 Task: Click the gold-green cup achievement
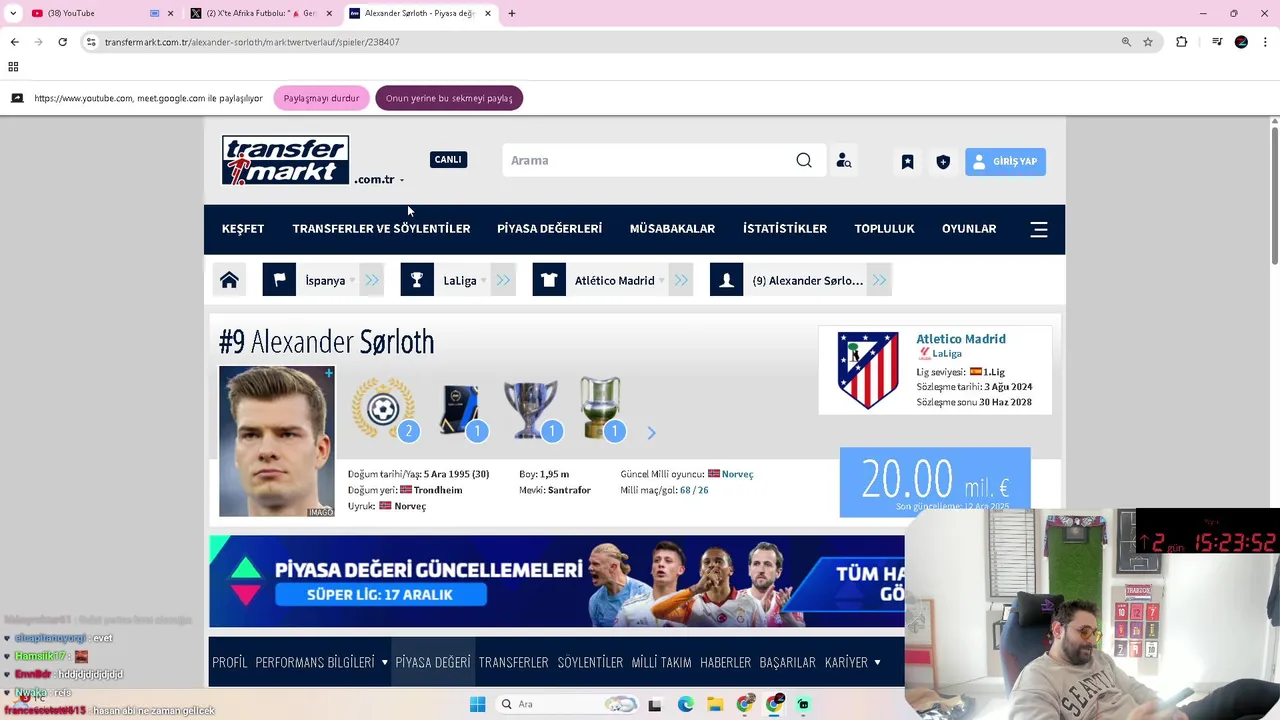(x=600, y=408)
